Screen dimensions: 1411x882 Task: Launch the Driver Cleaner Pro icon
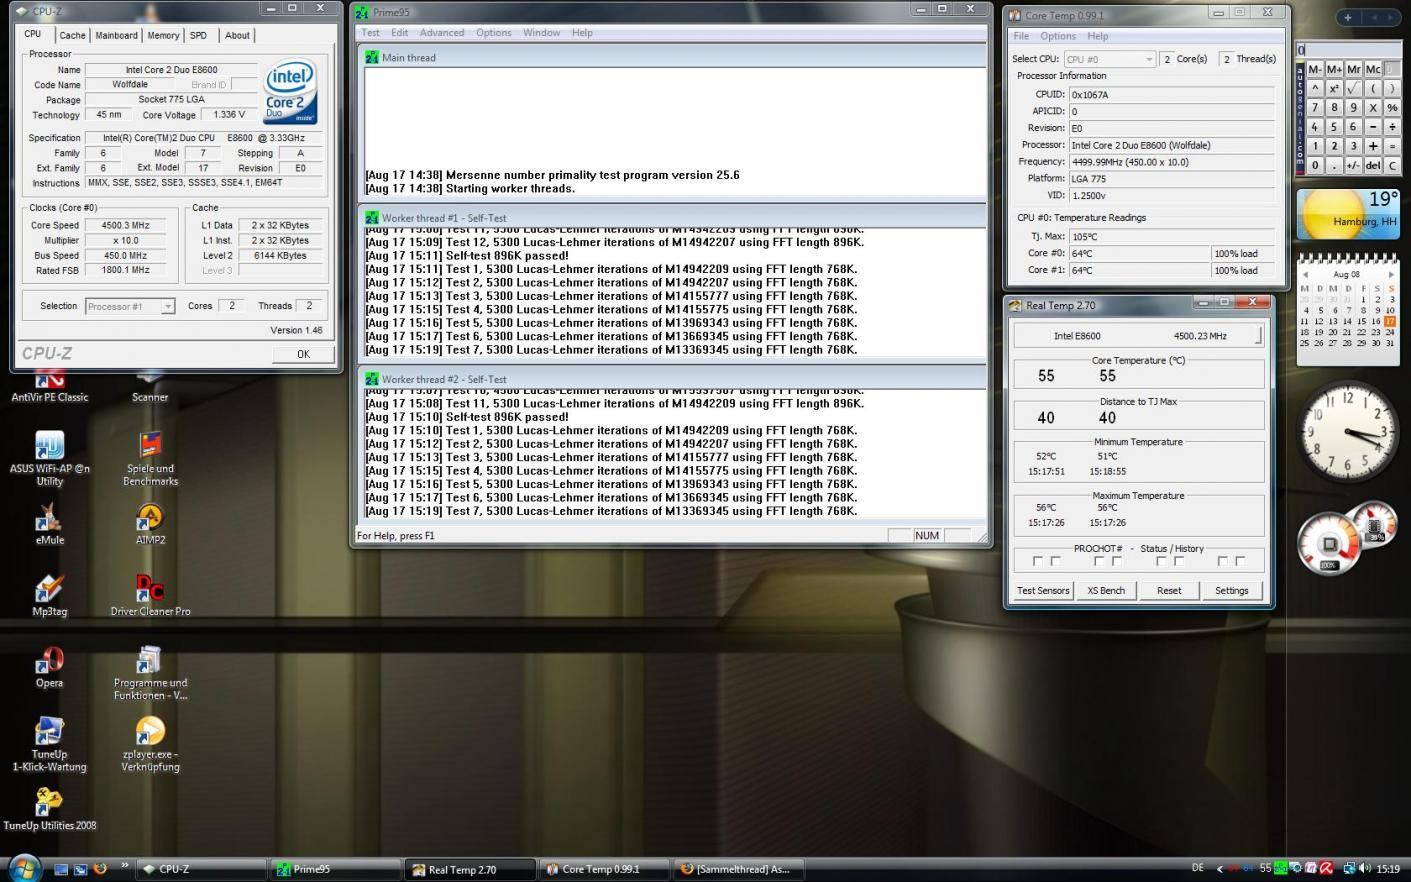[x=150, y=595]
